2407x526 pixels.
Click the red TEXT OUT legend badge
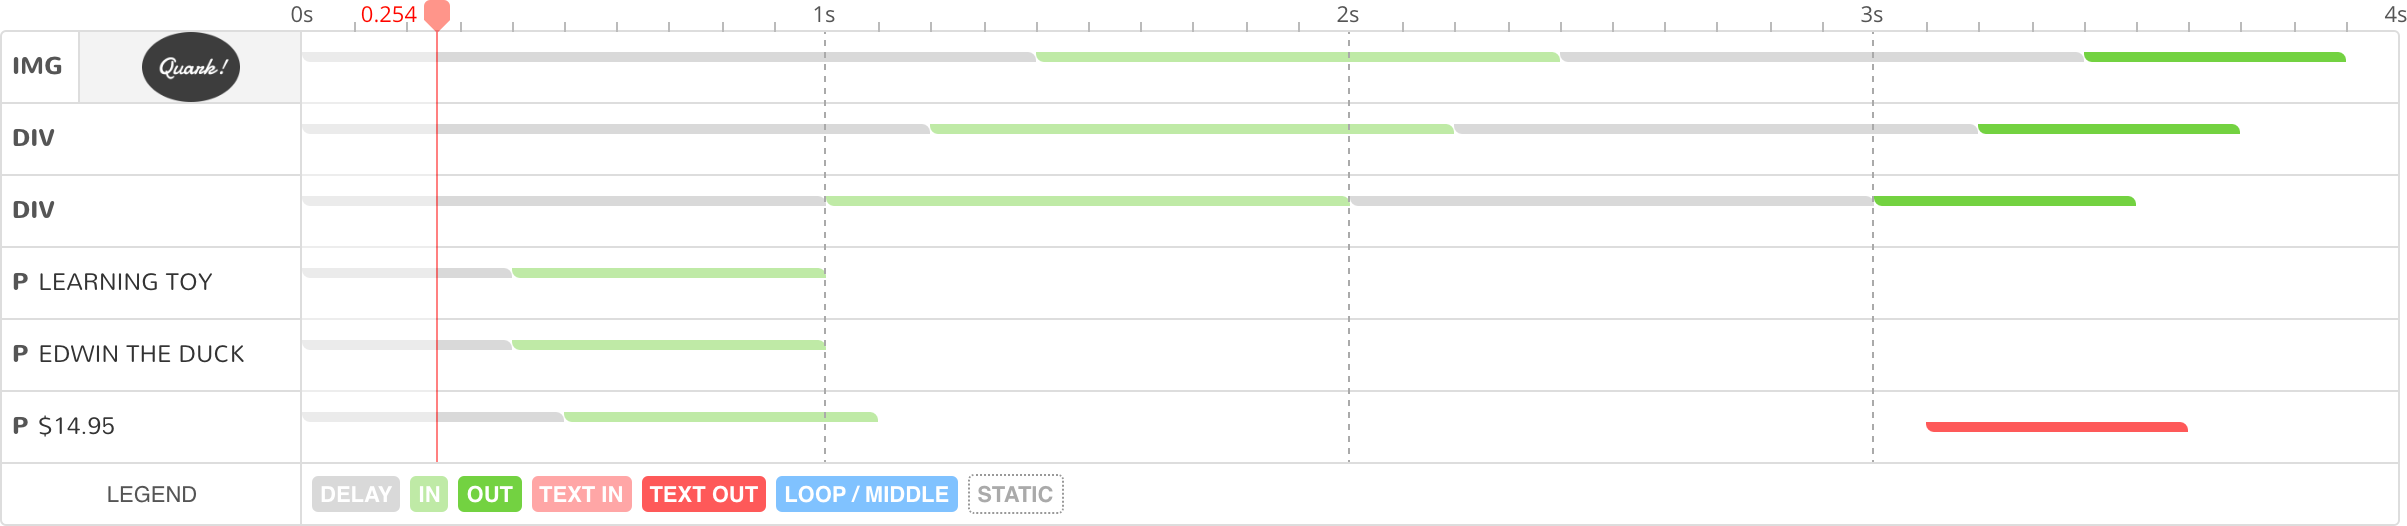point(703,494)
